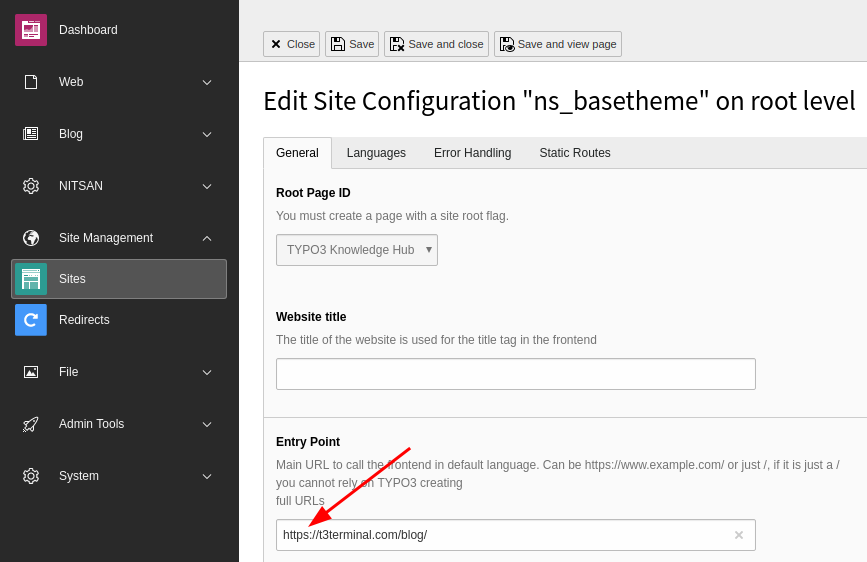Click the Blog newspaper icon
The height and width of the screenshot is (562, 867).
point(31,134)
